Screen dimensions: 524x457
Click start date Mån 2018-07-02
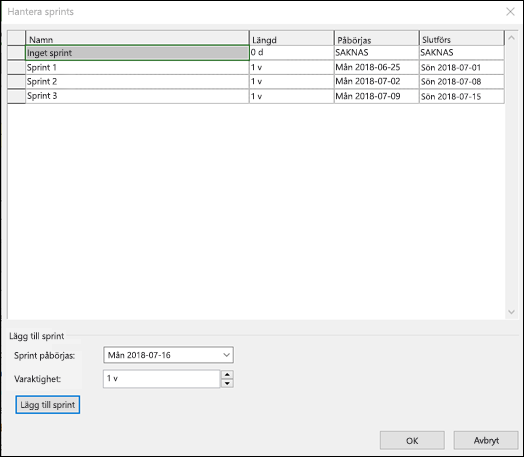tap(376, 82)
